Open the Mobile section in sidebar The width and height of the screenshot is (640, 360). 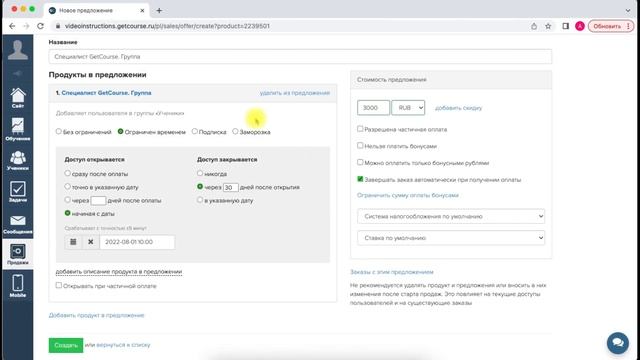(x=18, y=286)
